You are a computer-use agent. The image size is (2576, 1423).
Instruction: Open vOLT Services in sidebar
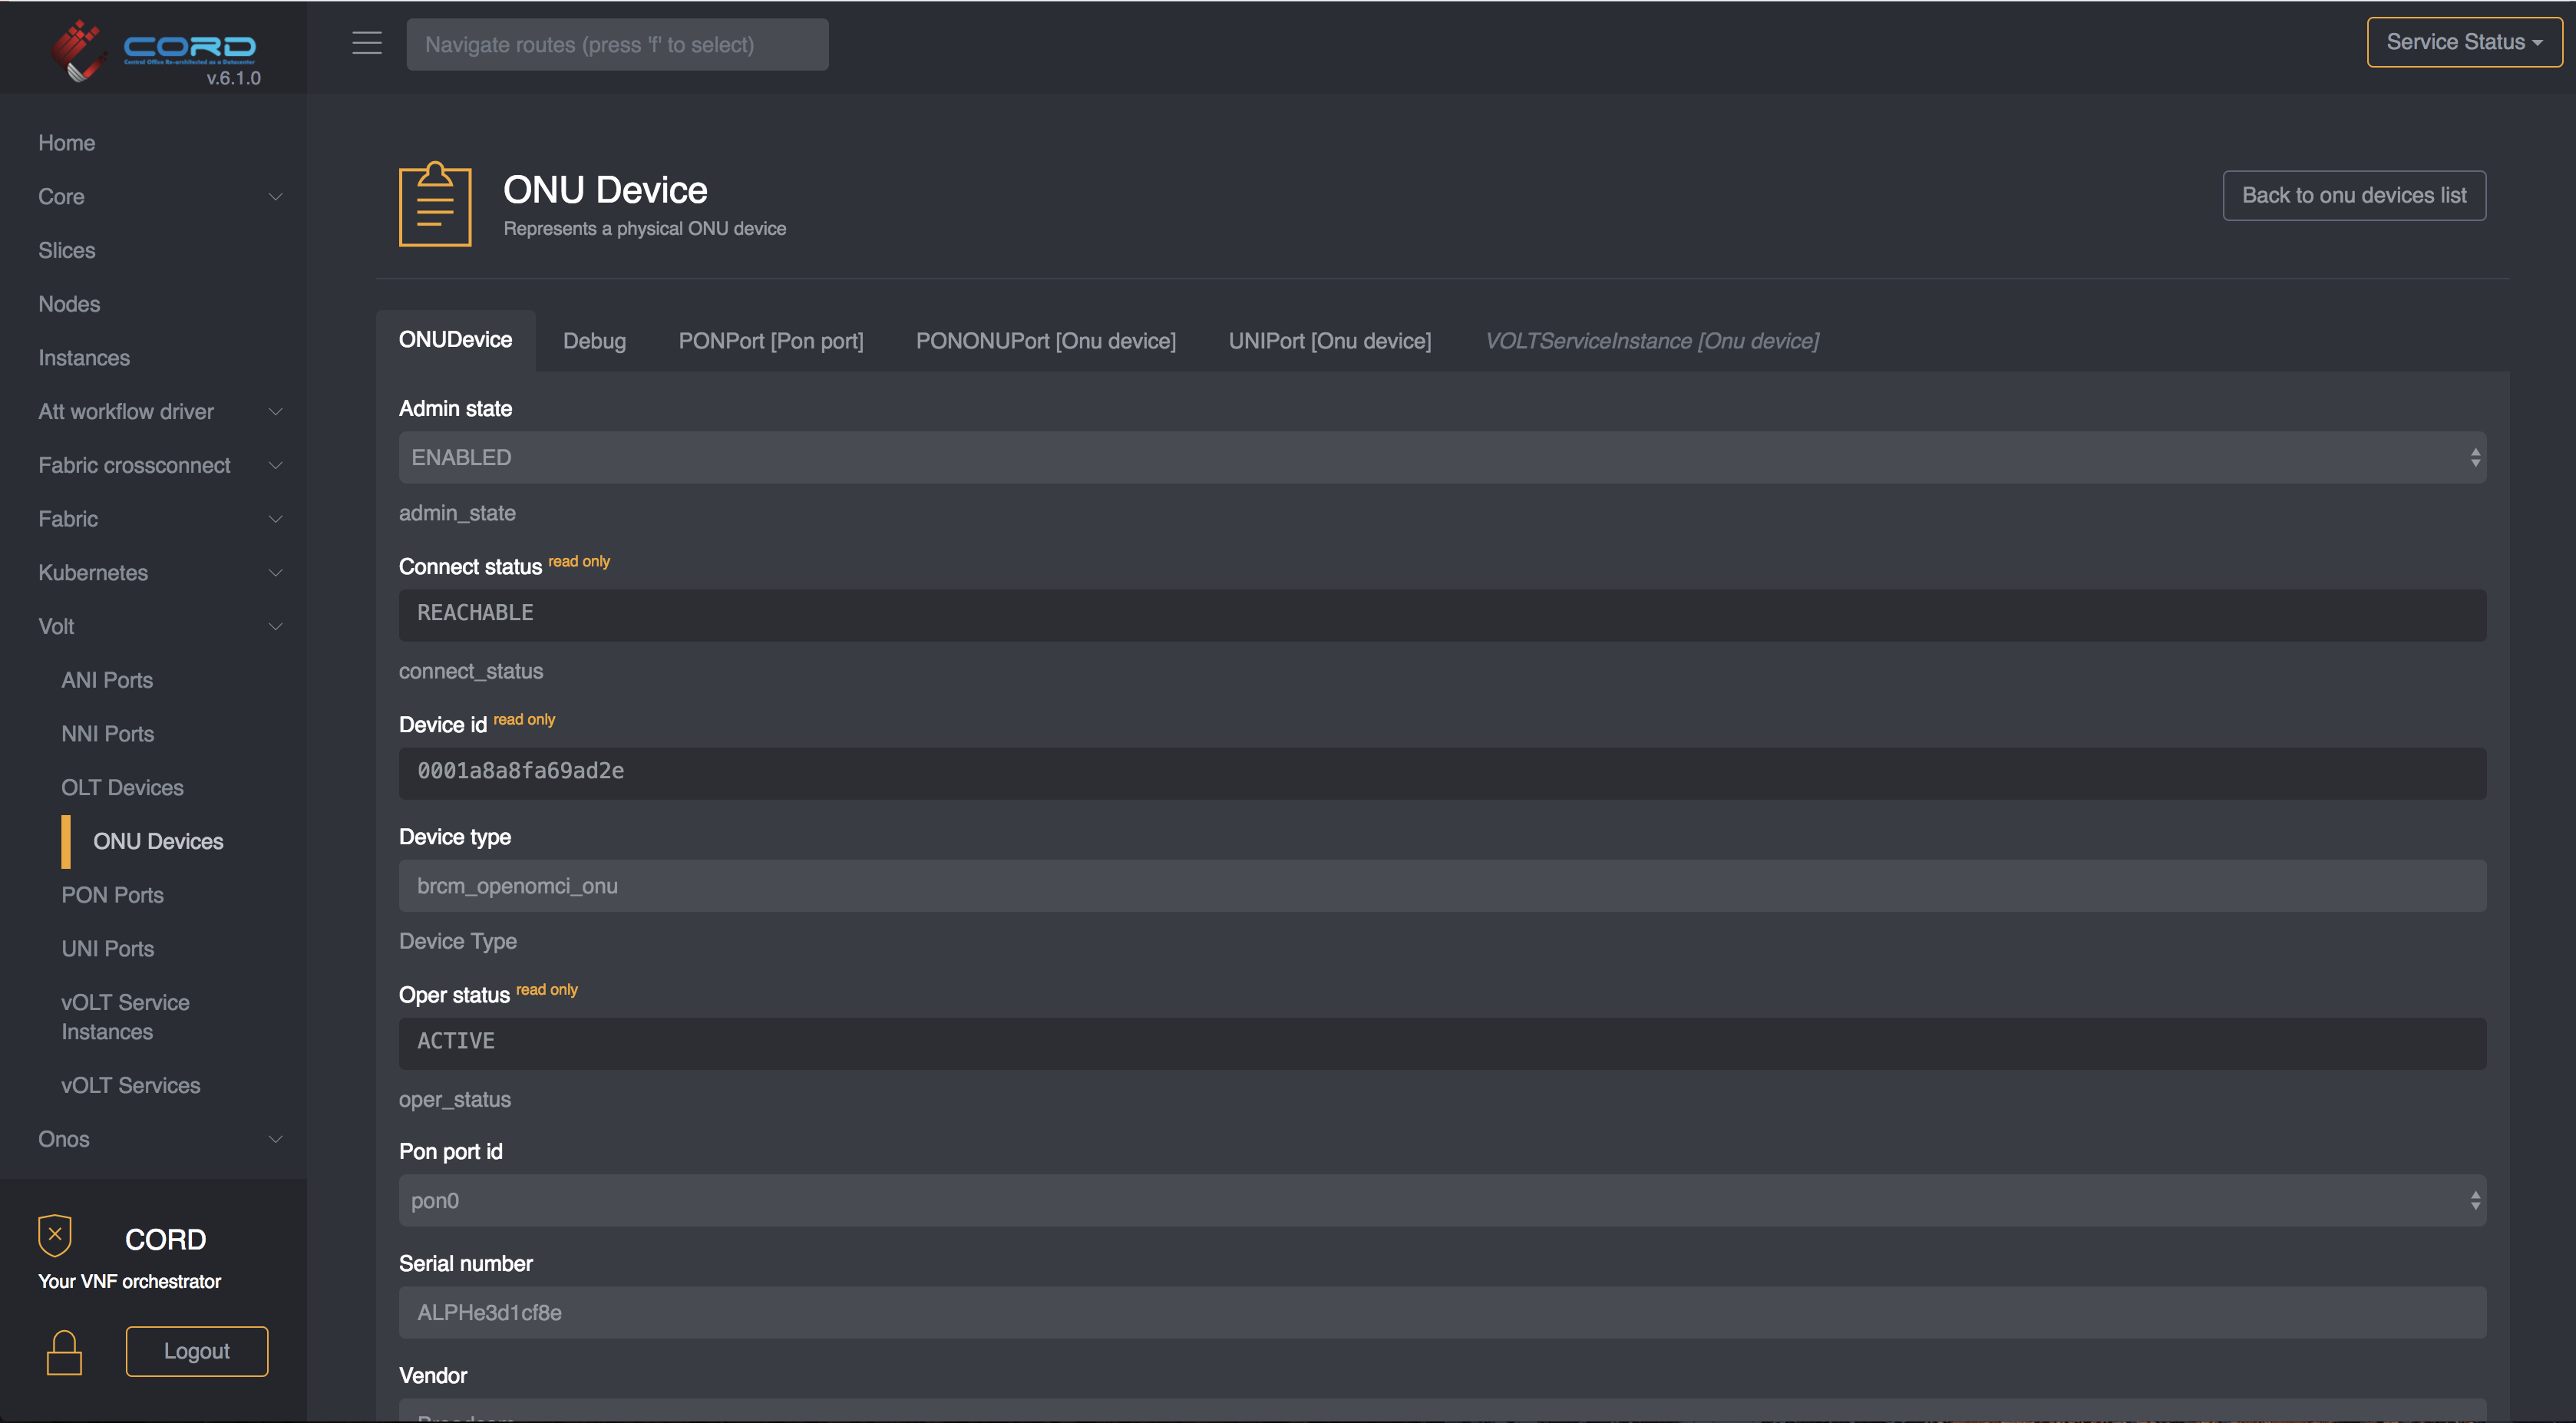pyautogui.click(x=131, y=1085)
